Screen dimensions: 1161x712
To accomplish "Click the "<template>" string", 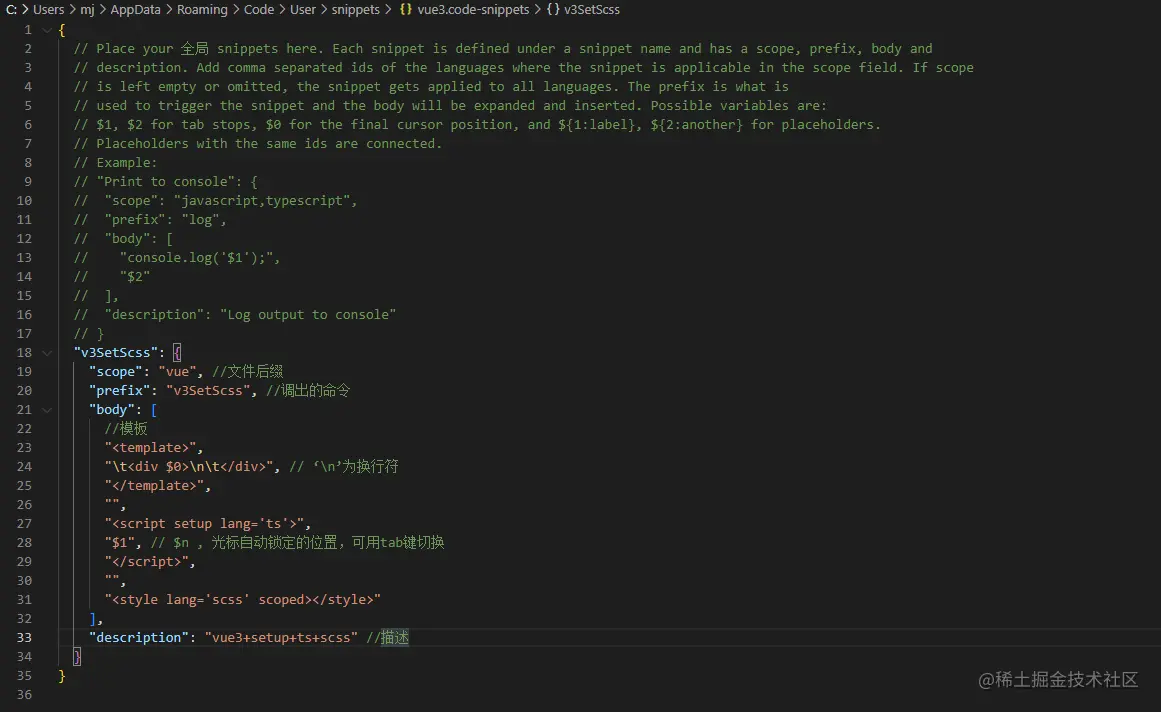I will 150,448.
